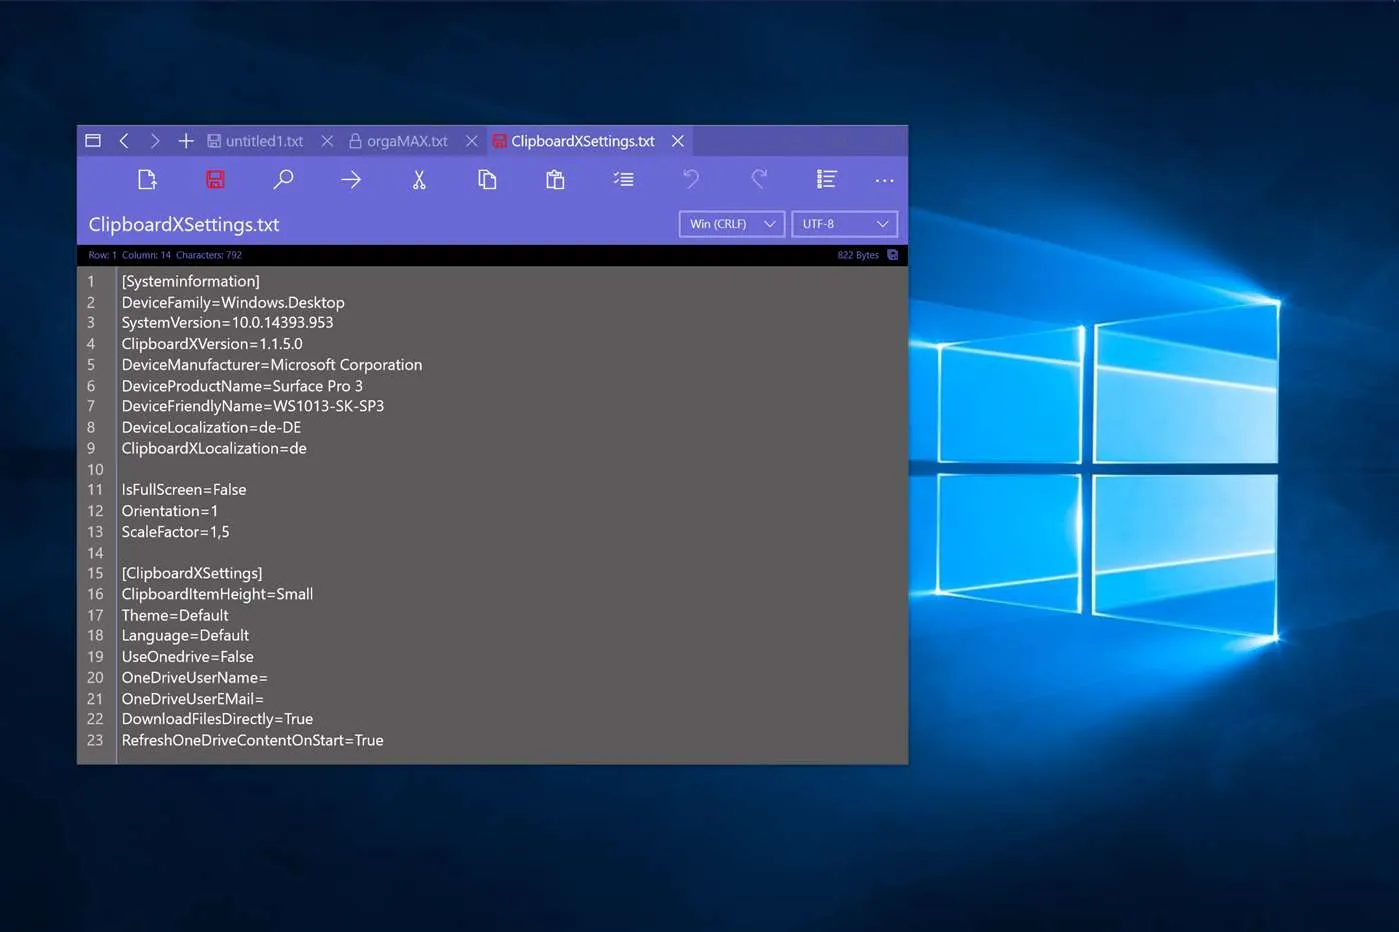Toggle line numbers with the numbered list icon
1399x932 pixels.
point(826,180)
